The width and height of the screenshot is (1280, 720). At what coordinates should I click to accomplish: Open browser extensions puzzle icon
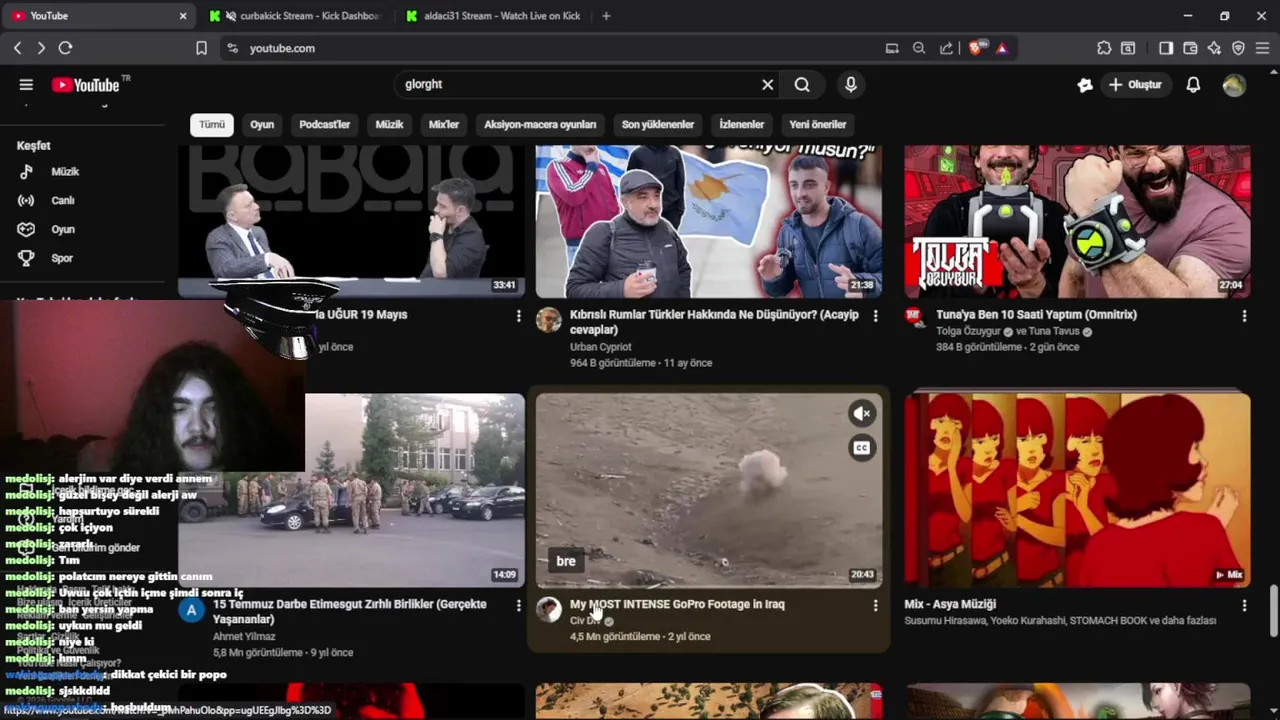1104,48
